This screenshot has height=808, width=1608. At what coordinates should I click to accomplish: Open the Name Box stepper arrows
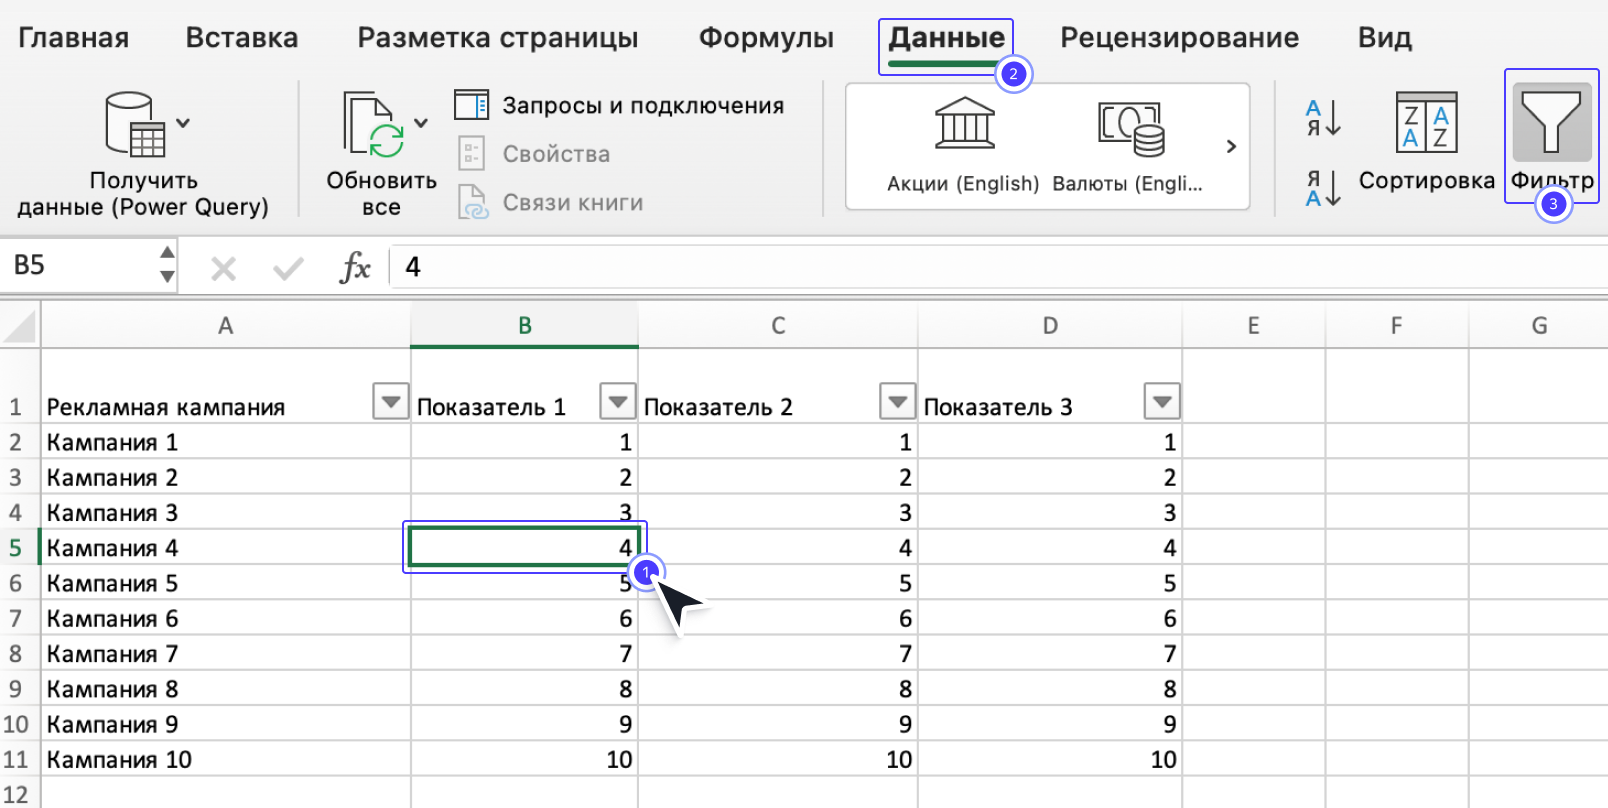tap(167, 265)
